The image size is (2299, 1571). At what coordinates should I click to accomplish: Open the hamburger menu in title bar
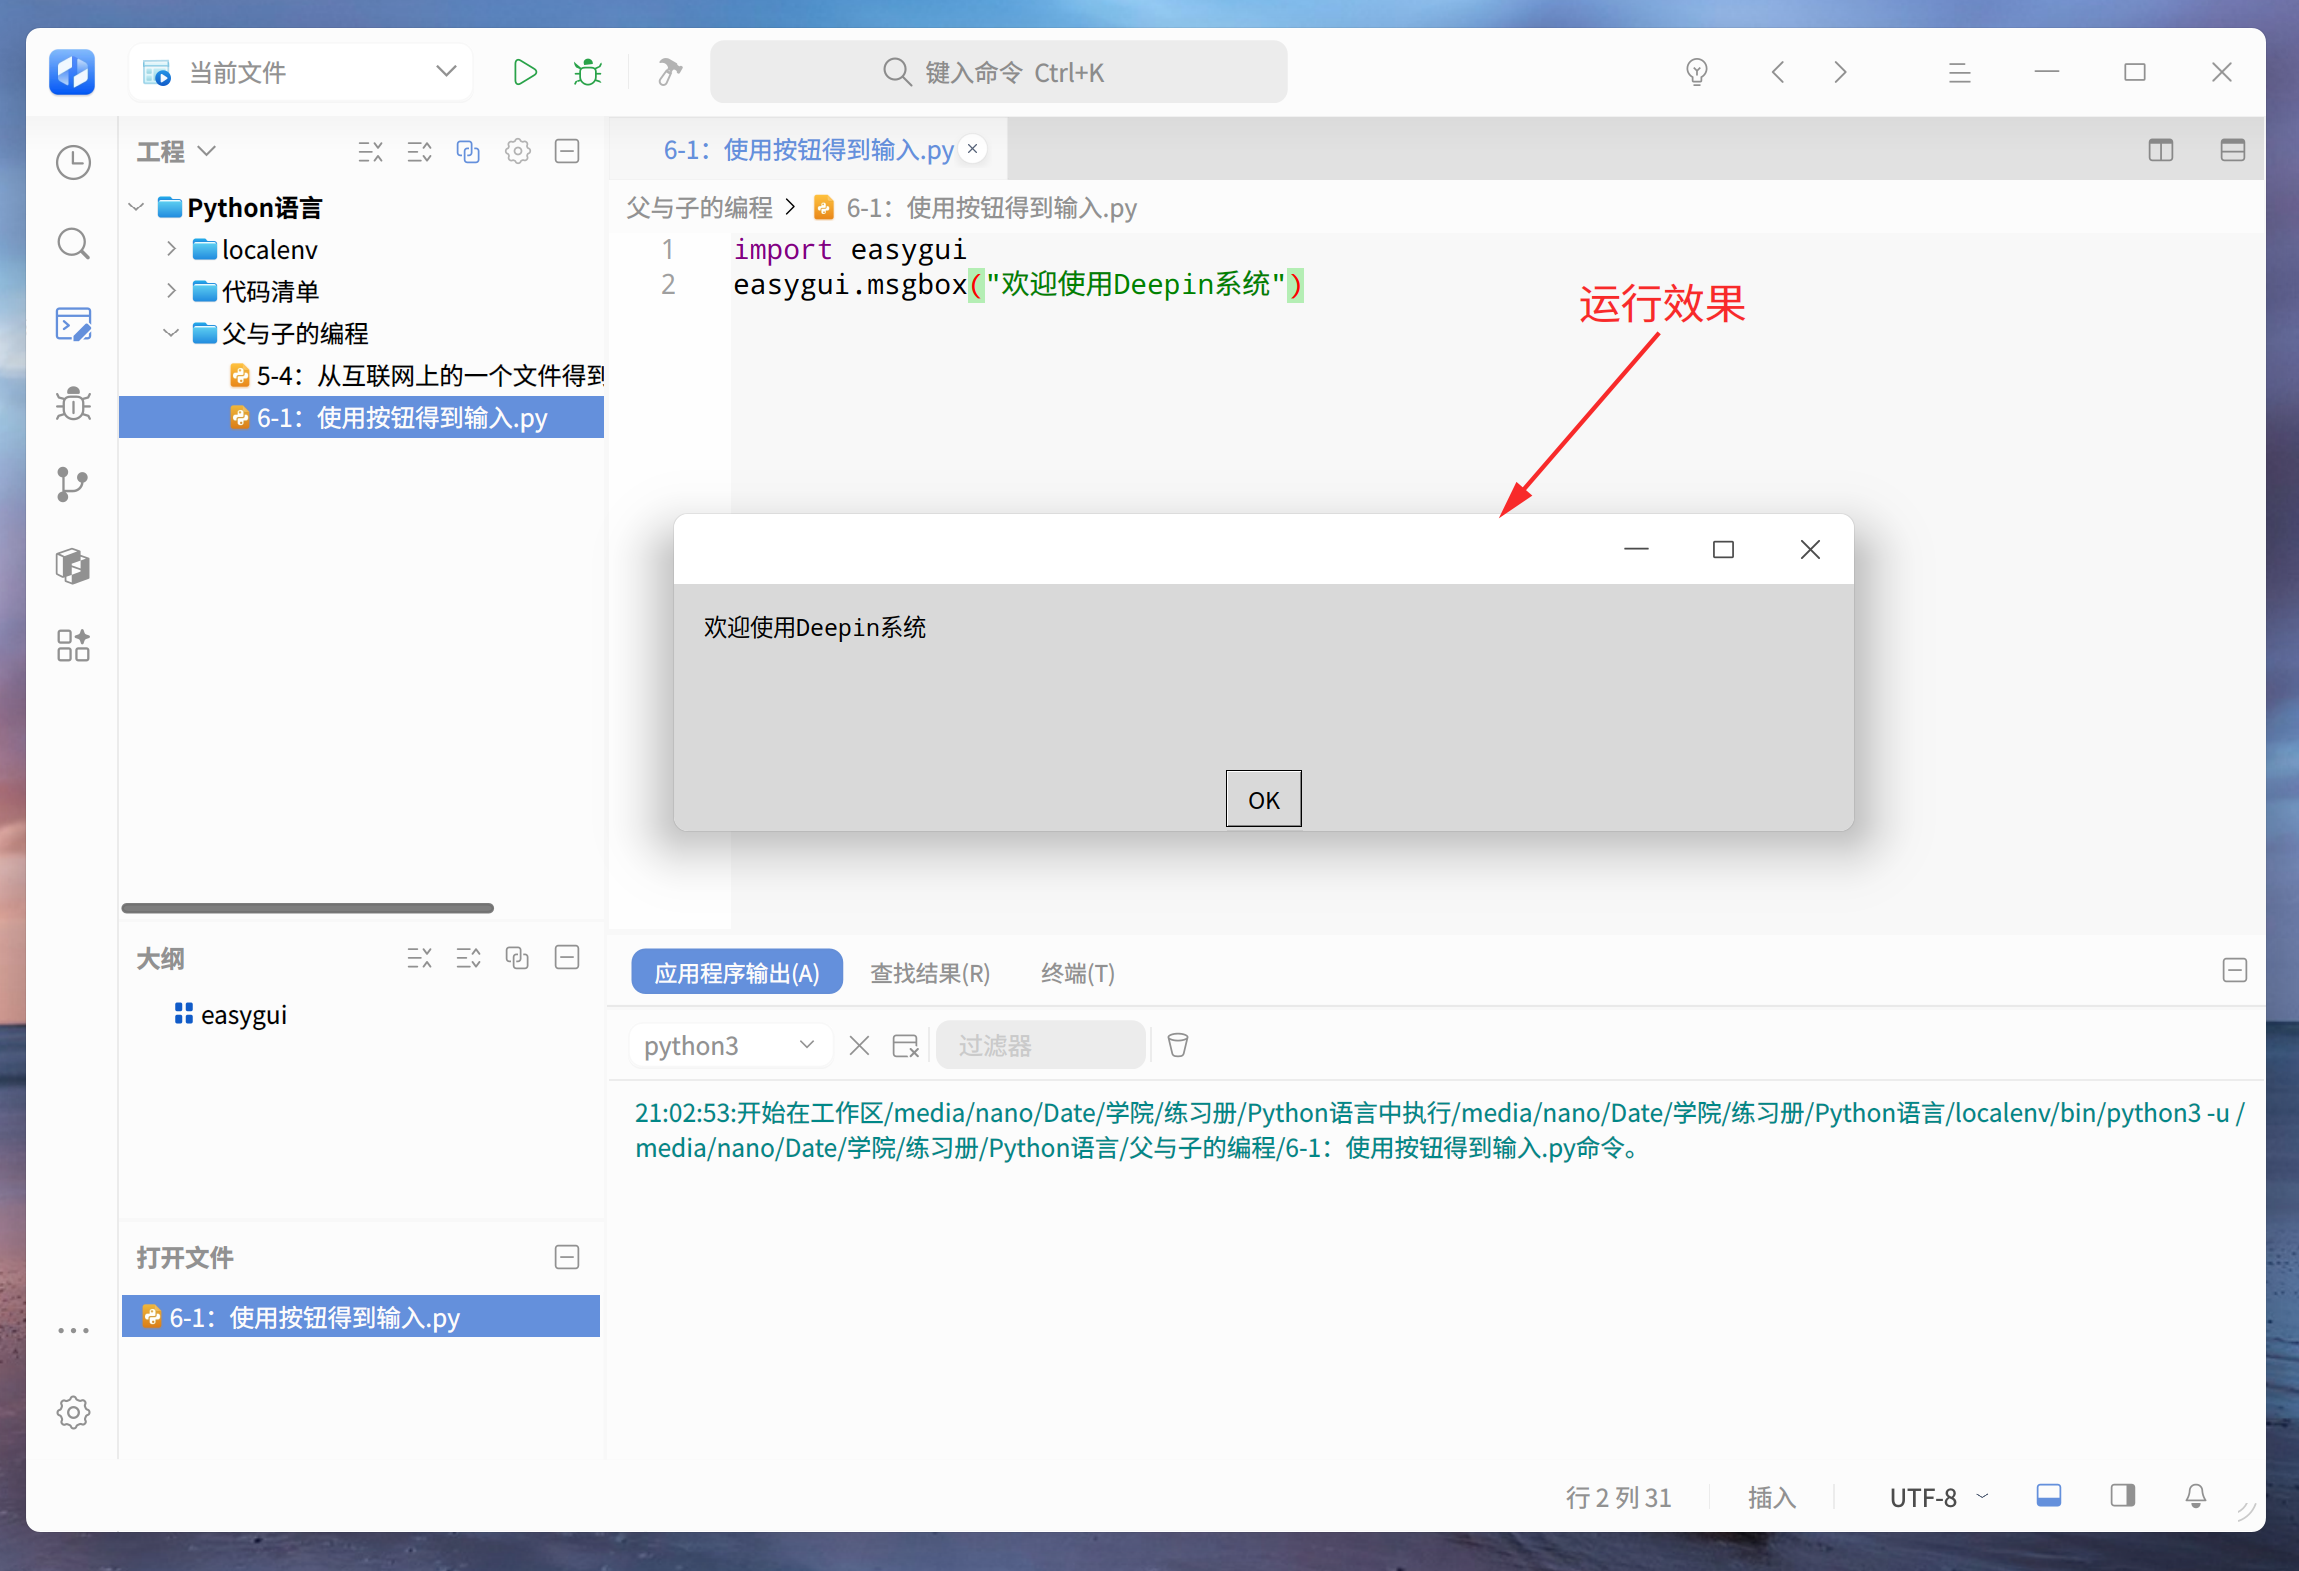tap(1960, 72)
